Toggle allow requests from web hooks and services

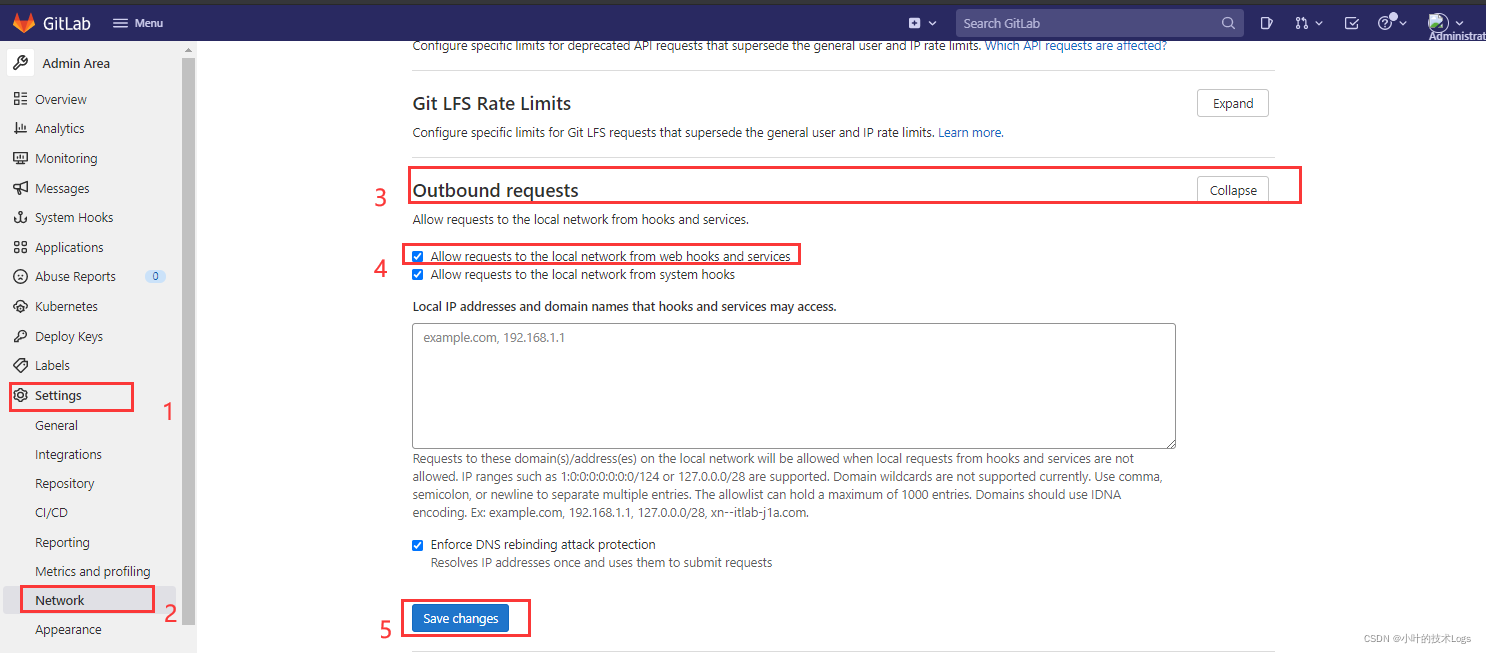(418, 257)
